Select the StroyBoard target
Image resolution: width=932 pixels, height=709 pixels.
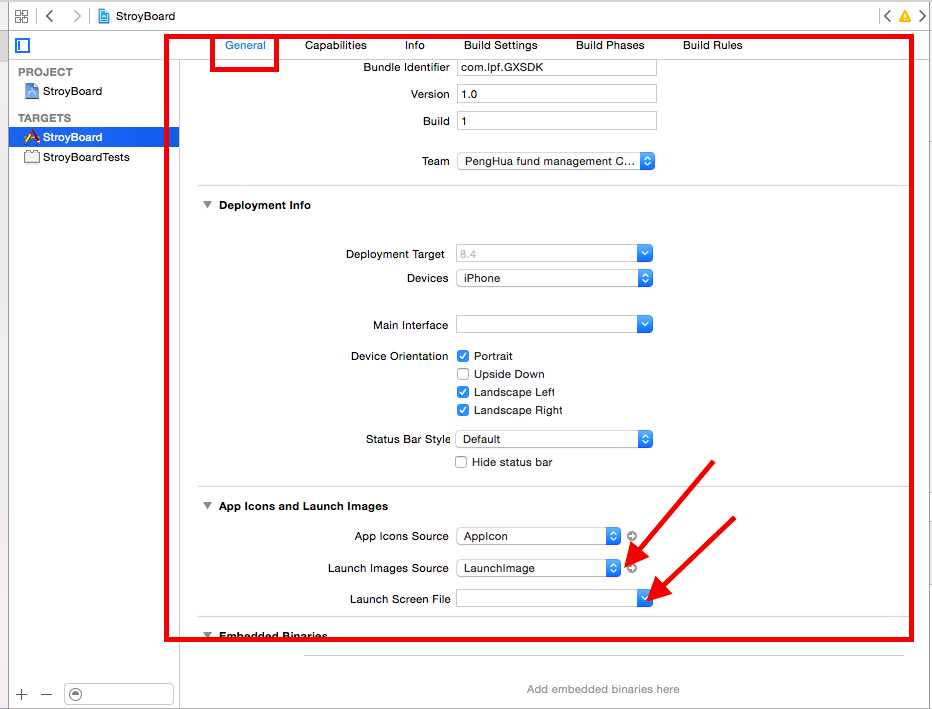pyautogui.click(x=93, y=137)
